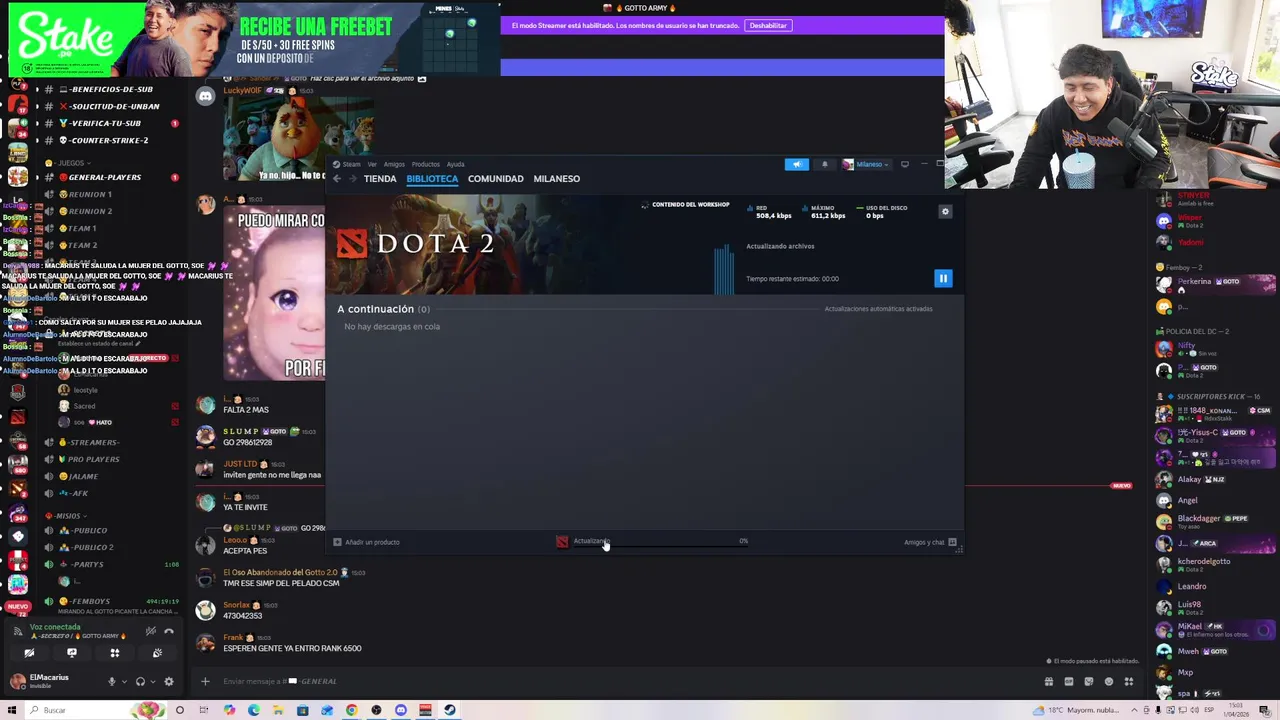Image resolution: width=1280 pixels, height=720 pixels.
Task: Click the Windows taskbar Buscar search box
Action: click(x=95, y=710)
